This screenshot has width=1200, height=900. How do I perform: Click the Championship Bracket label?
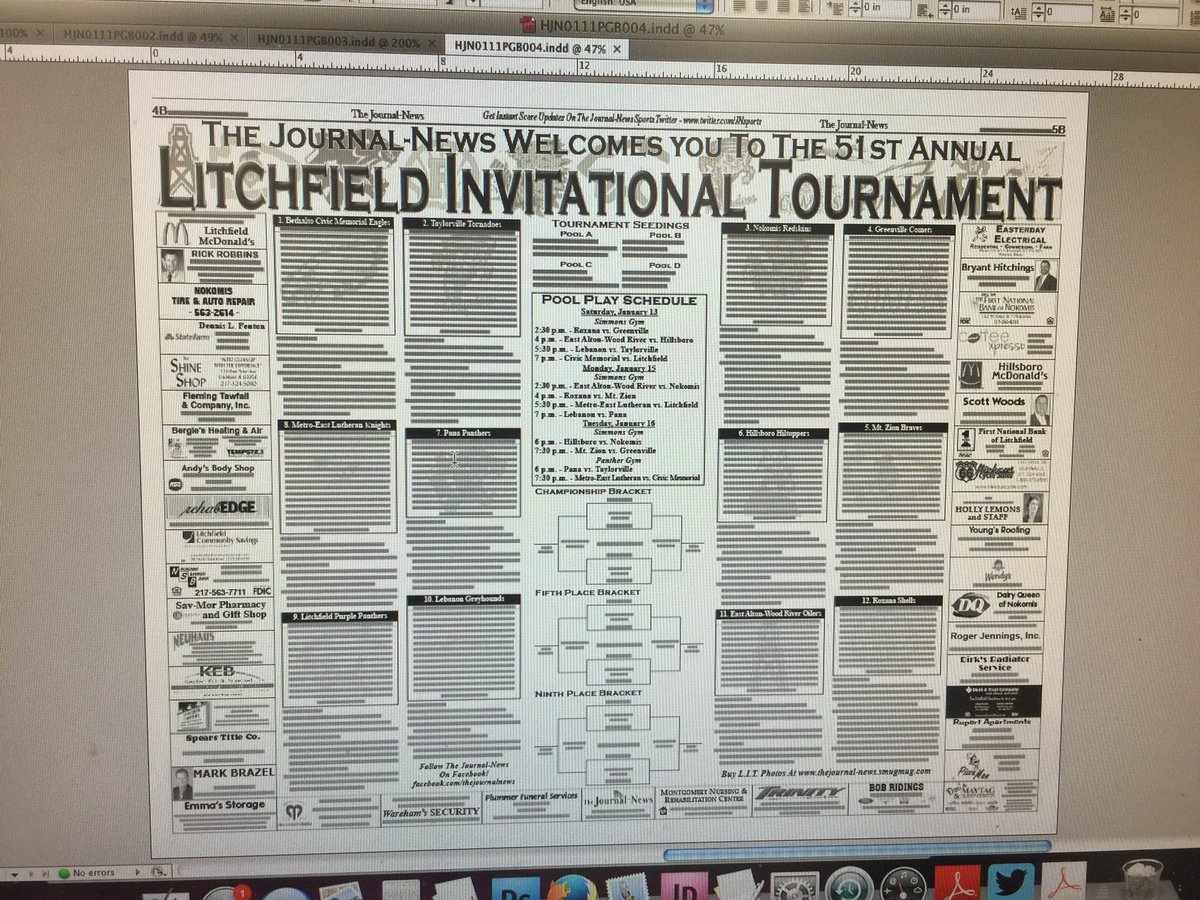click(x=593, y=491)
